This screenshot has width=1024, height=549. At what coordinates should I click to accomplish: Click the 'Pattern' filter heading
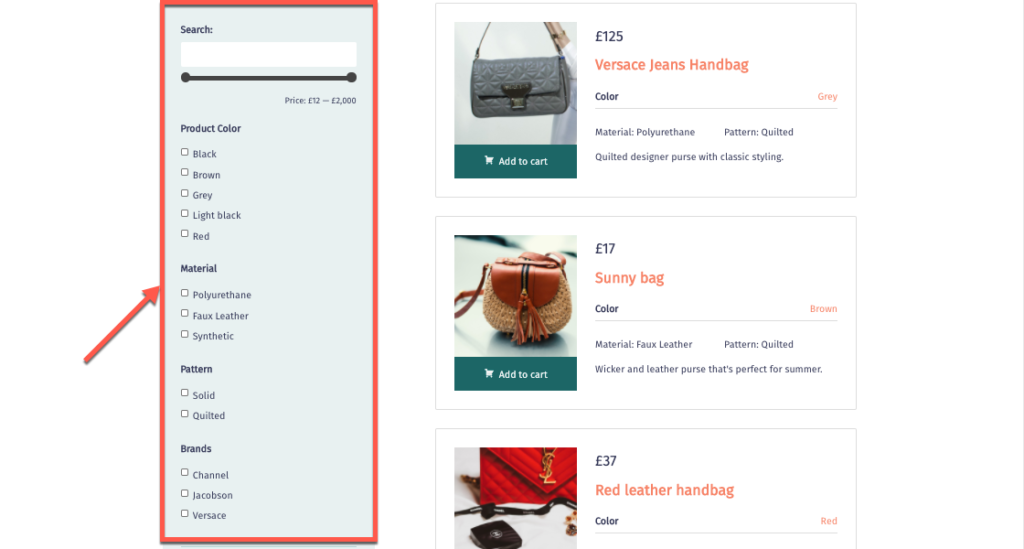point(196,369)
